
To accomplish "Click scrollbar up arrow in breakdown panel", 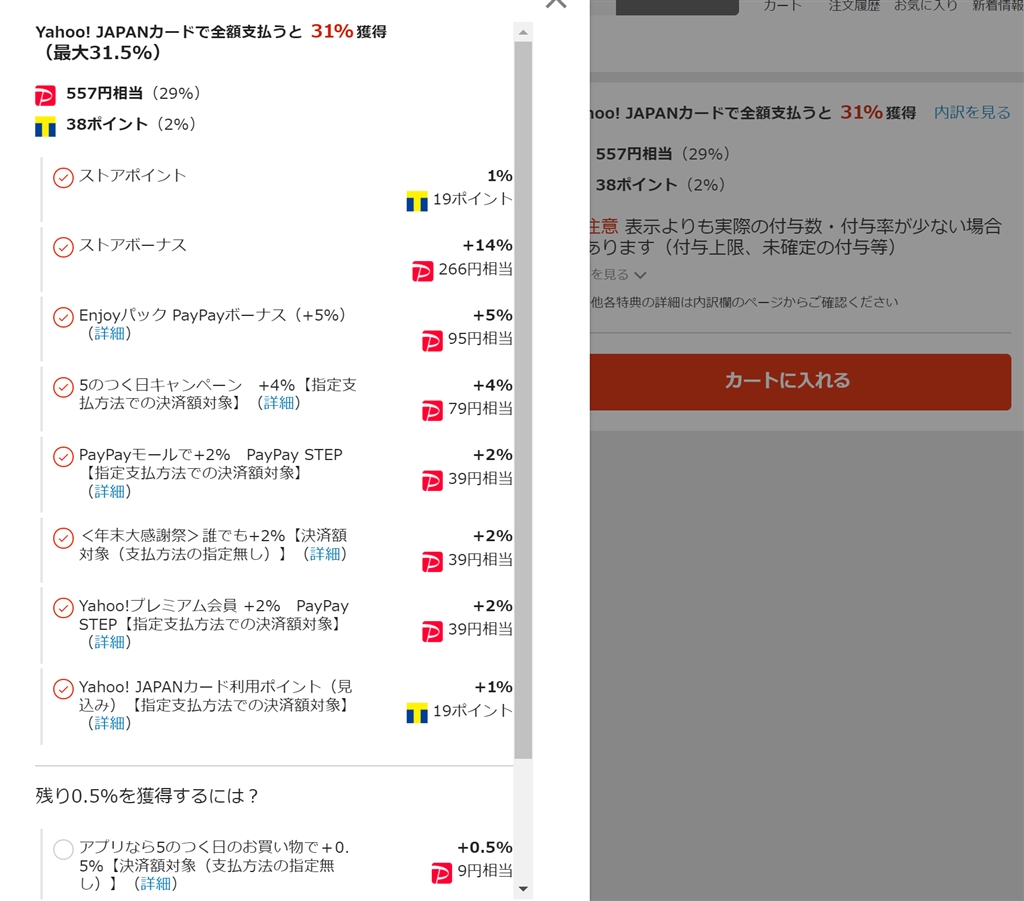I will point(523,32).
